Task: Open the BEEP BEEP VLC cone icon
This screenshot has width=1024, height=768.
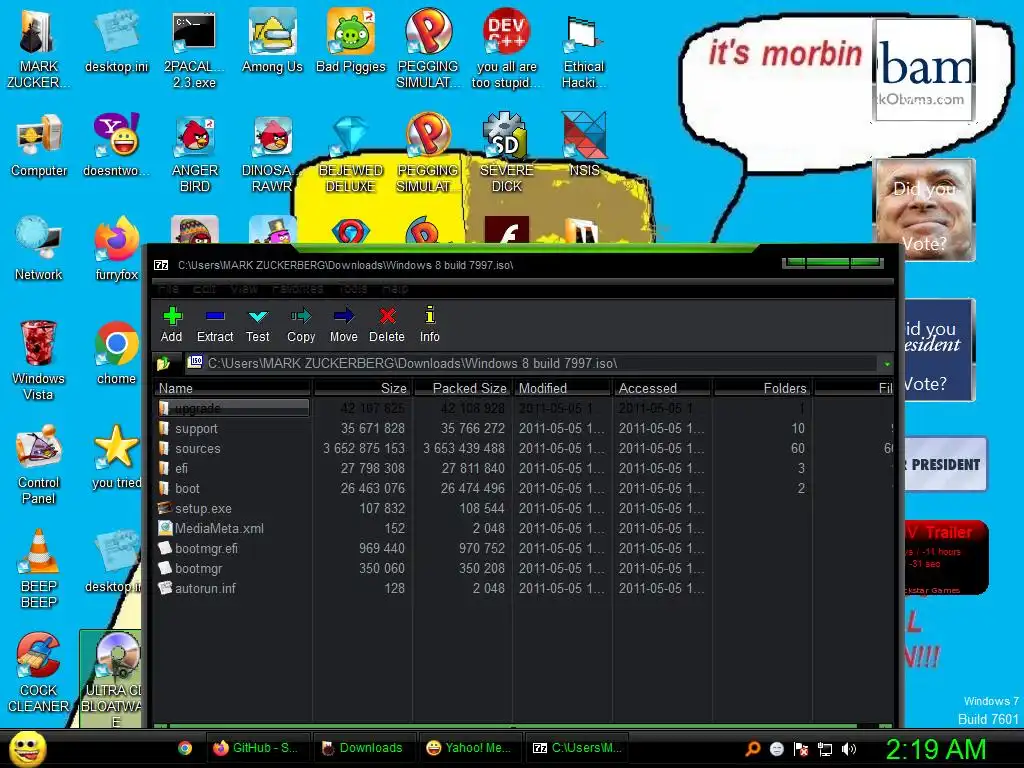Action: click(x=39, y=568)
